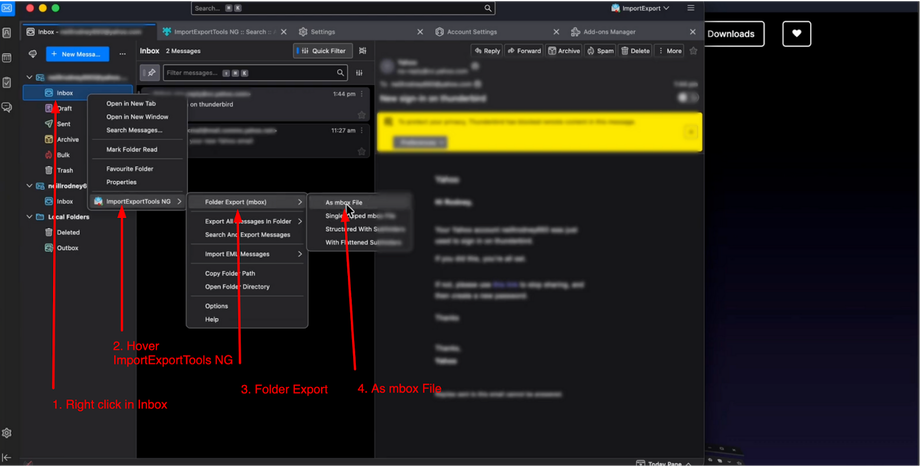The width and height of the screenshot is (920, 466).
Task: Star the 1:44 pm message
Action: pyautogui.click(x=361, y=115)
